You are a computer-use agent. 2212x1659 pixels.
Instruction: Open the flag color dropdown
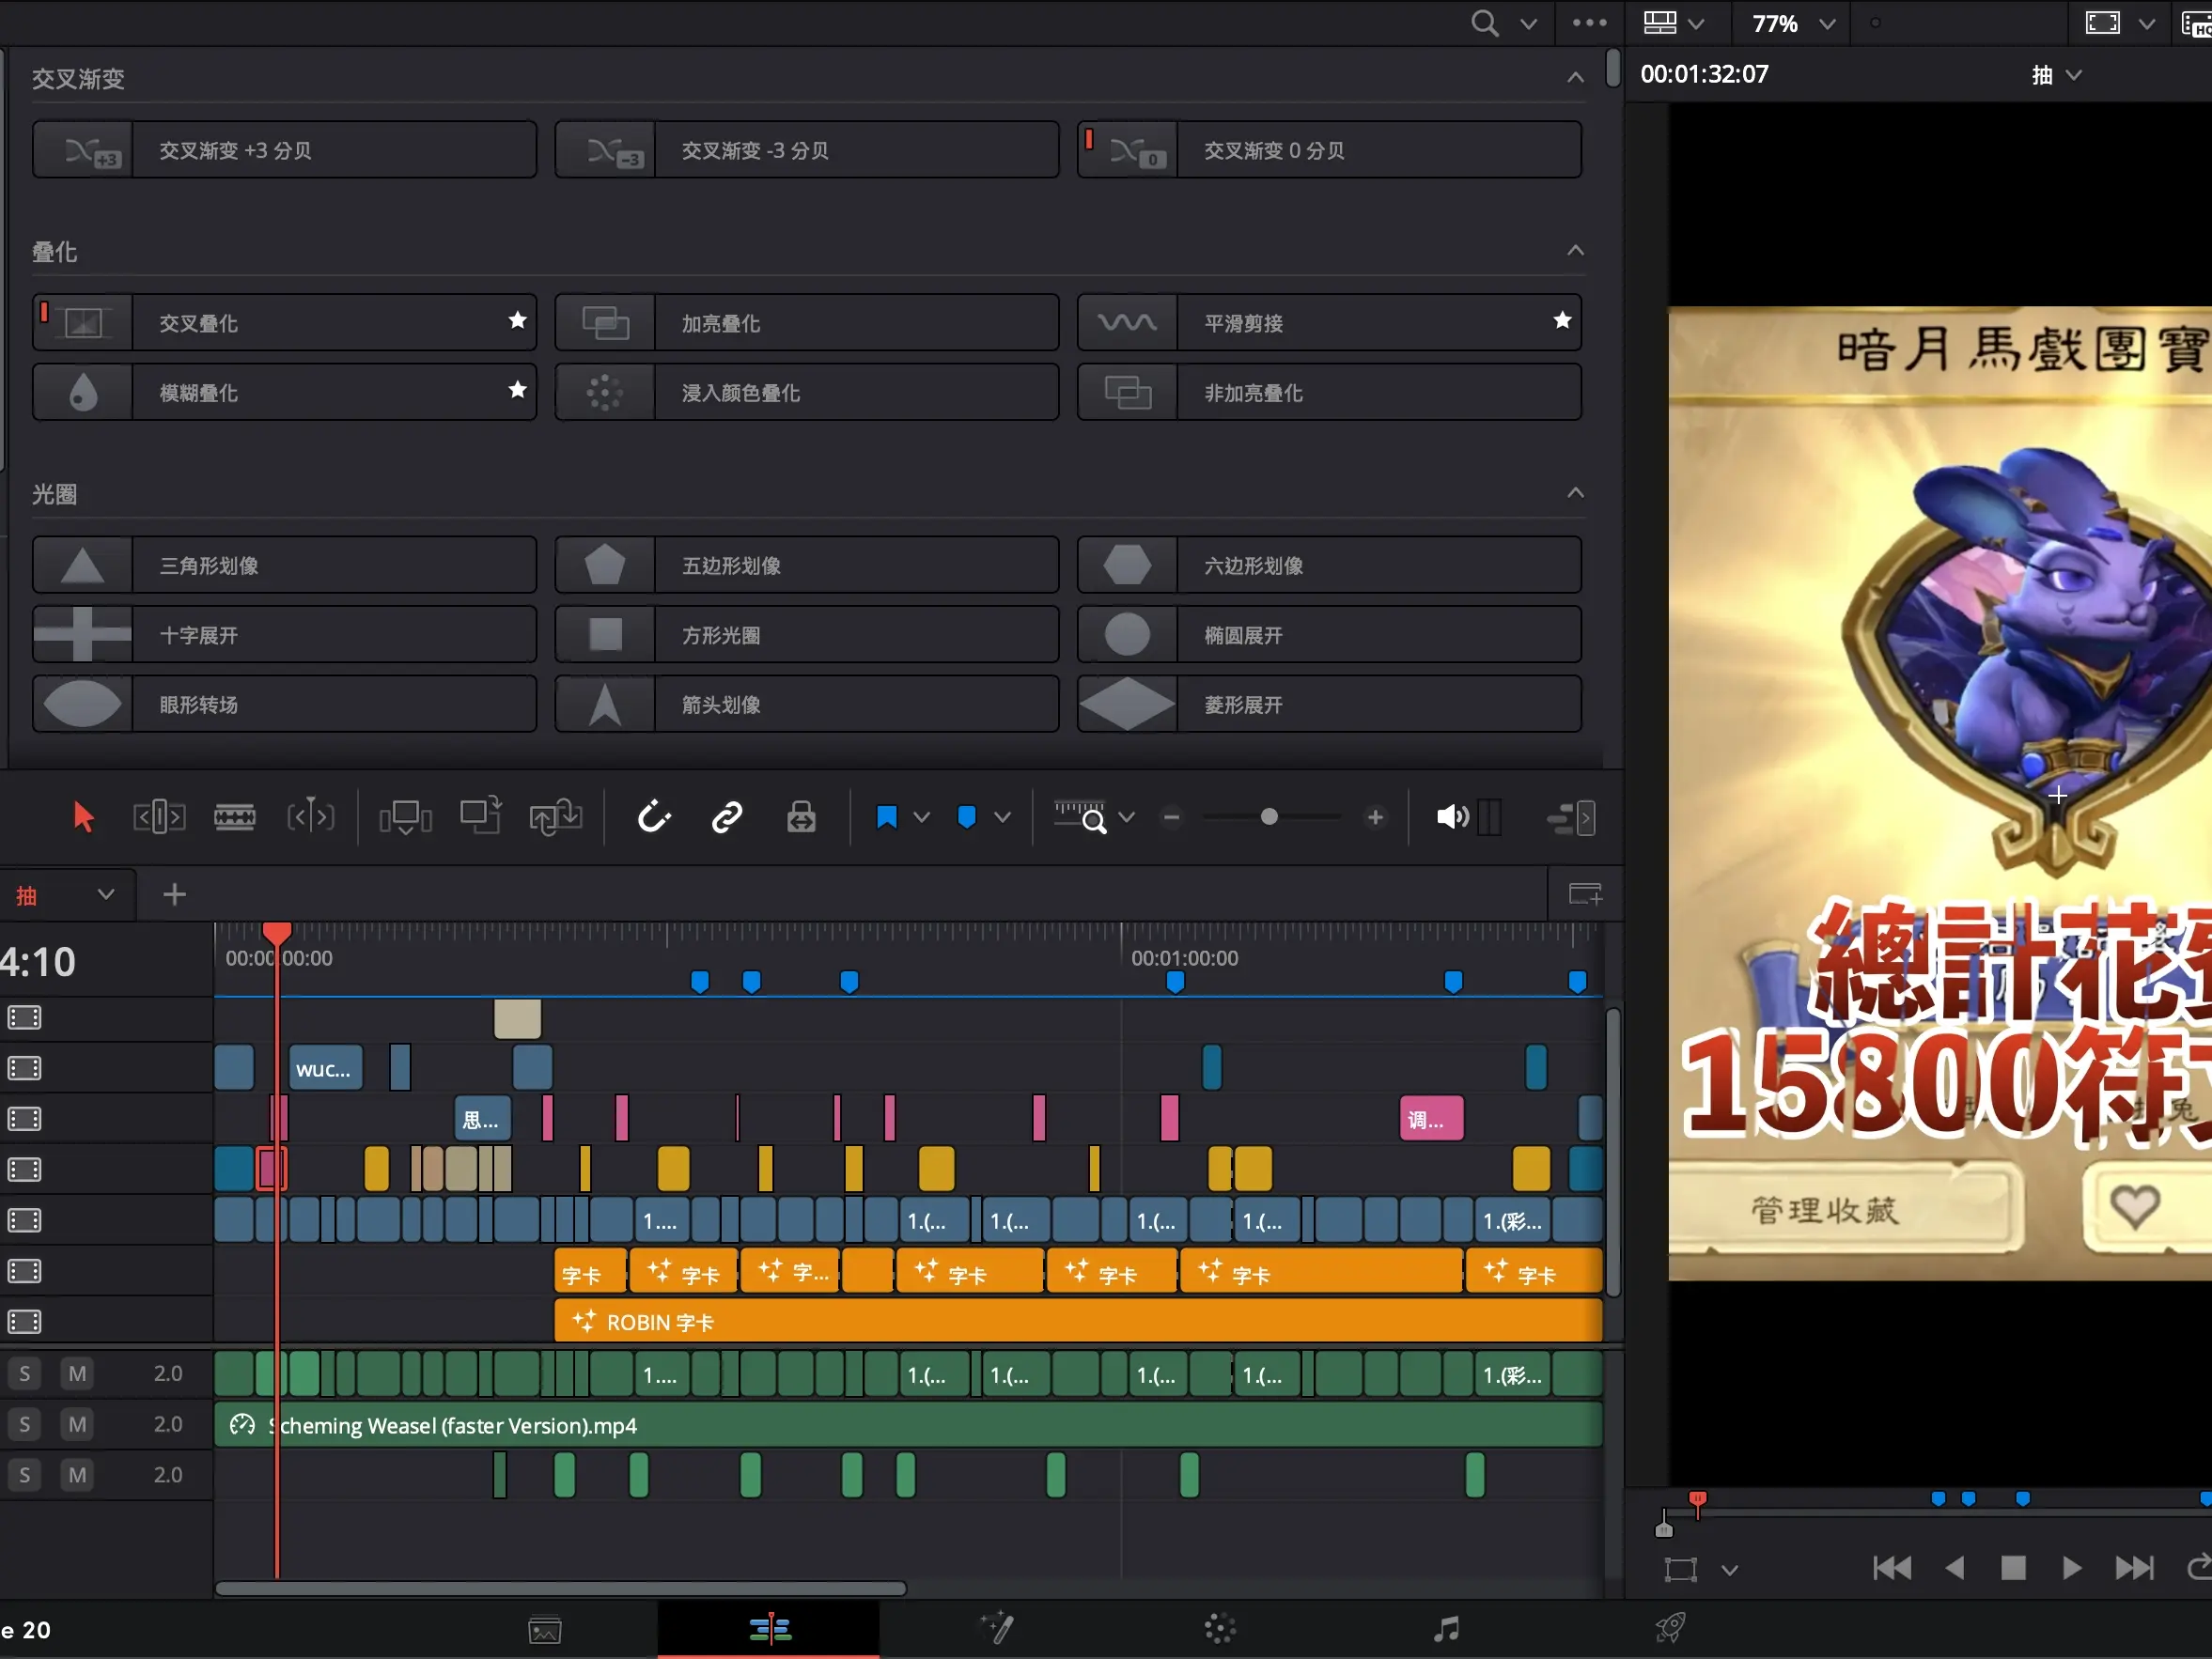tap(1004, 817)
